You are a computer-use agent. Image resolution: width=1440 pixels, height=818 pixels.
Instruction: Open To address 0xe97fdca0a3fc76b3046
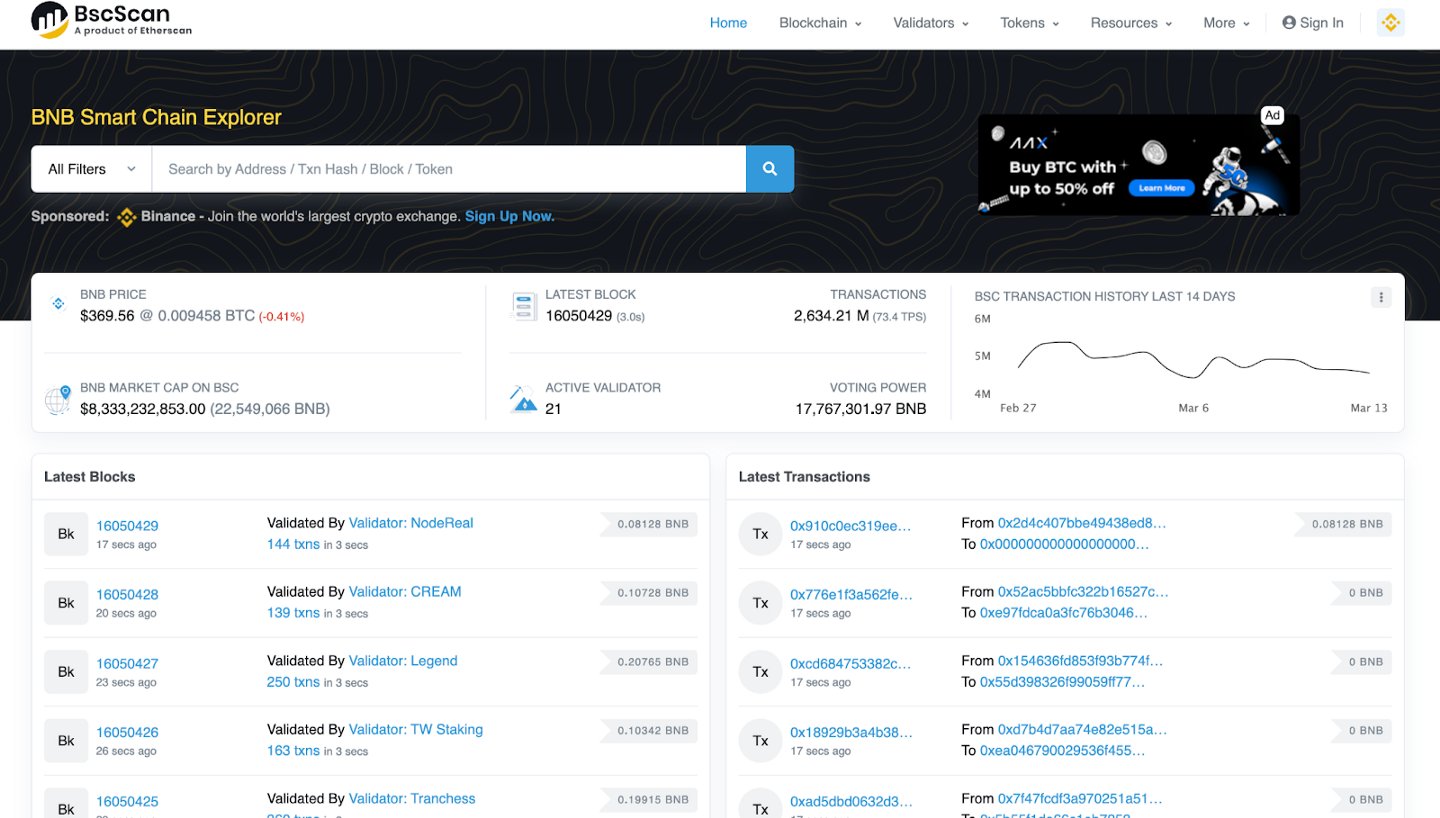coord(1064,613)
